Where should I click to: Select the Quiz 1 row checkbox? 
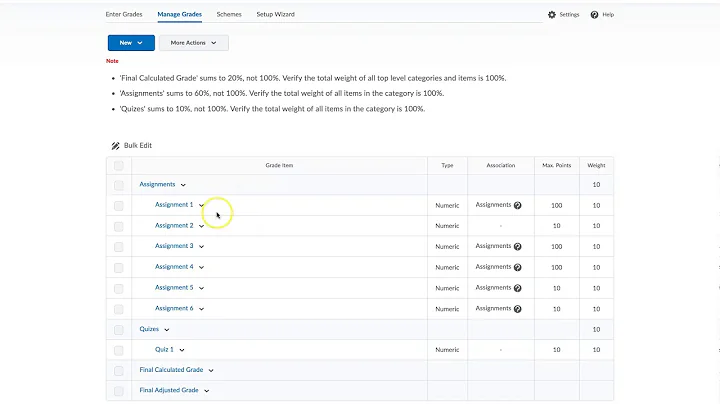pyautogui.click(x=118, y=350)
